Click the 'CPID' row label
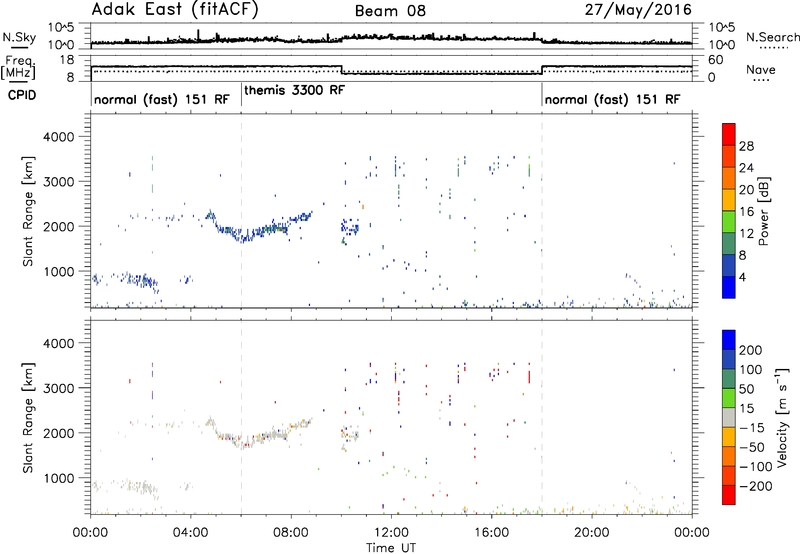 [x=21, y=95]
